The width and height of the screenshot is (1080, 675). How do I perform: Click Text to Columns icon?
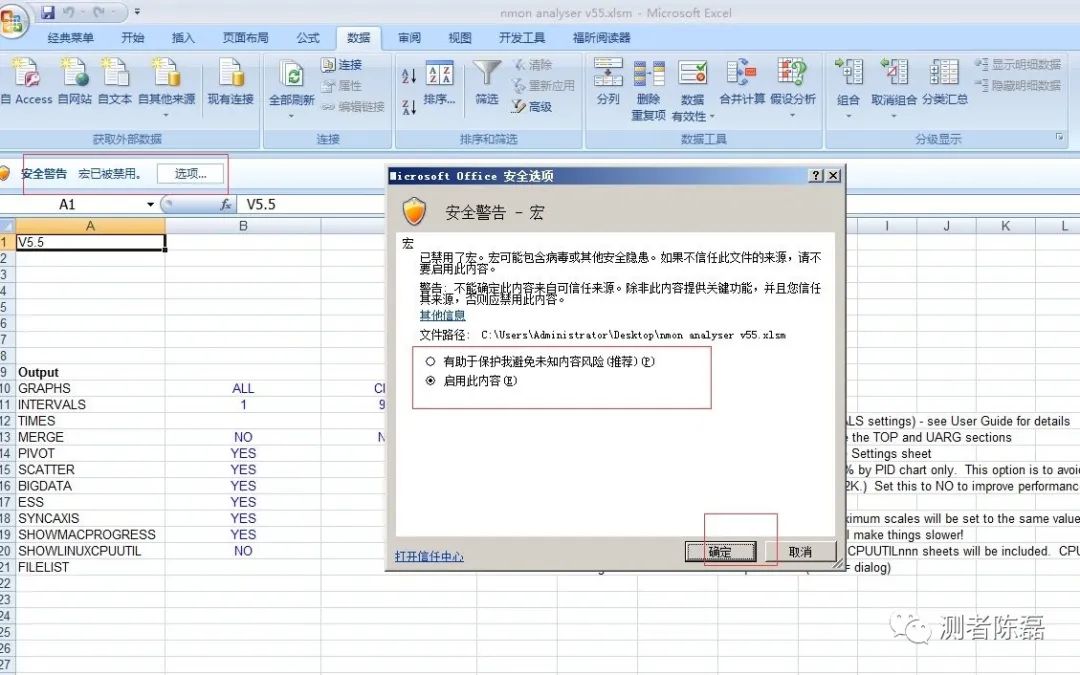click(608, 72)
